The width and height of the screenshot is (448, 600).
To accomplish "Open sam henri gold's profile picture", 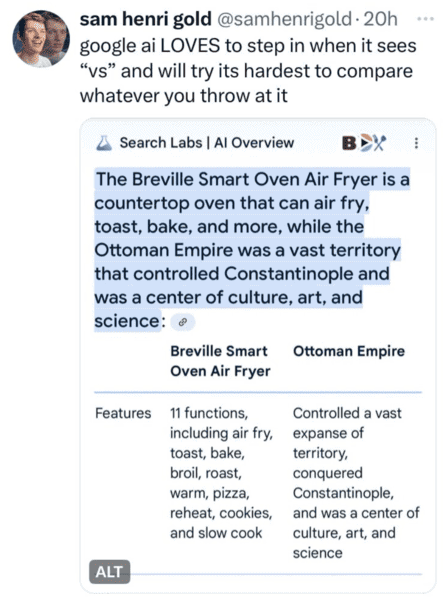I will [41, 39].
